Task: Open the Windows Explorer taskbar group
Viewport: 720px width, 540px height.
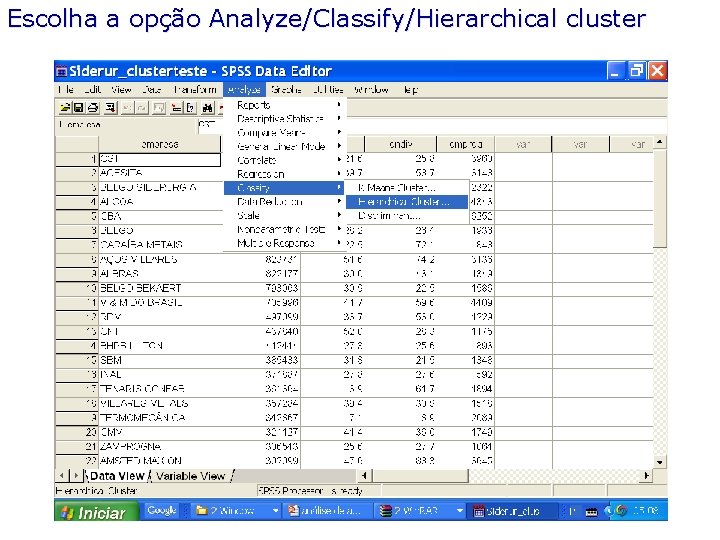Action: tap(236, 511)
